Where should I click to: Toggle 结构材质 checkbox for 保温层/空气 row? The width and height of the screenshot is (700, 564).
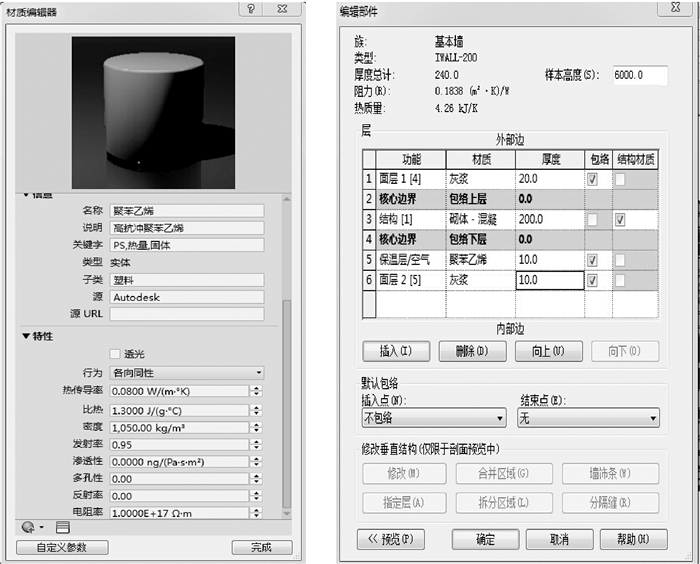pyautogui.click(x=620, y=260)
